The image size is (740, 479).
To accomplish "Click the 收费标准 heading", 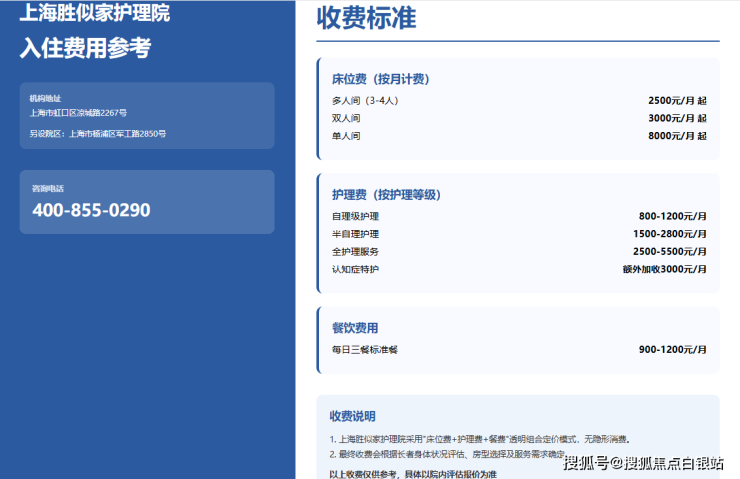I will (366, 18).
